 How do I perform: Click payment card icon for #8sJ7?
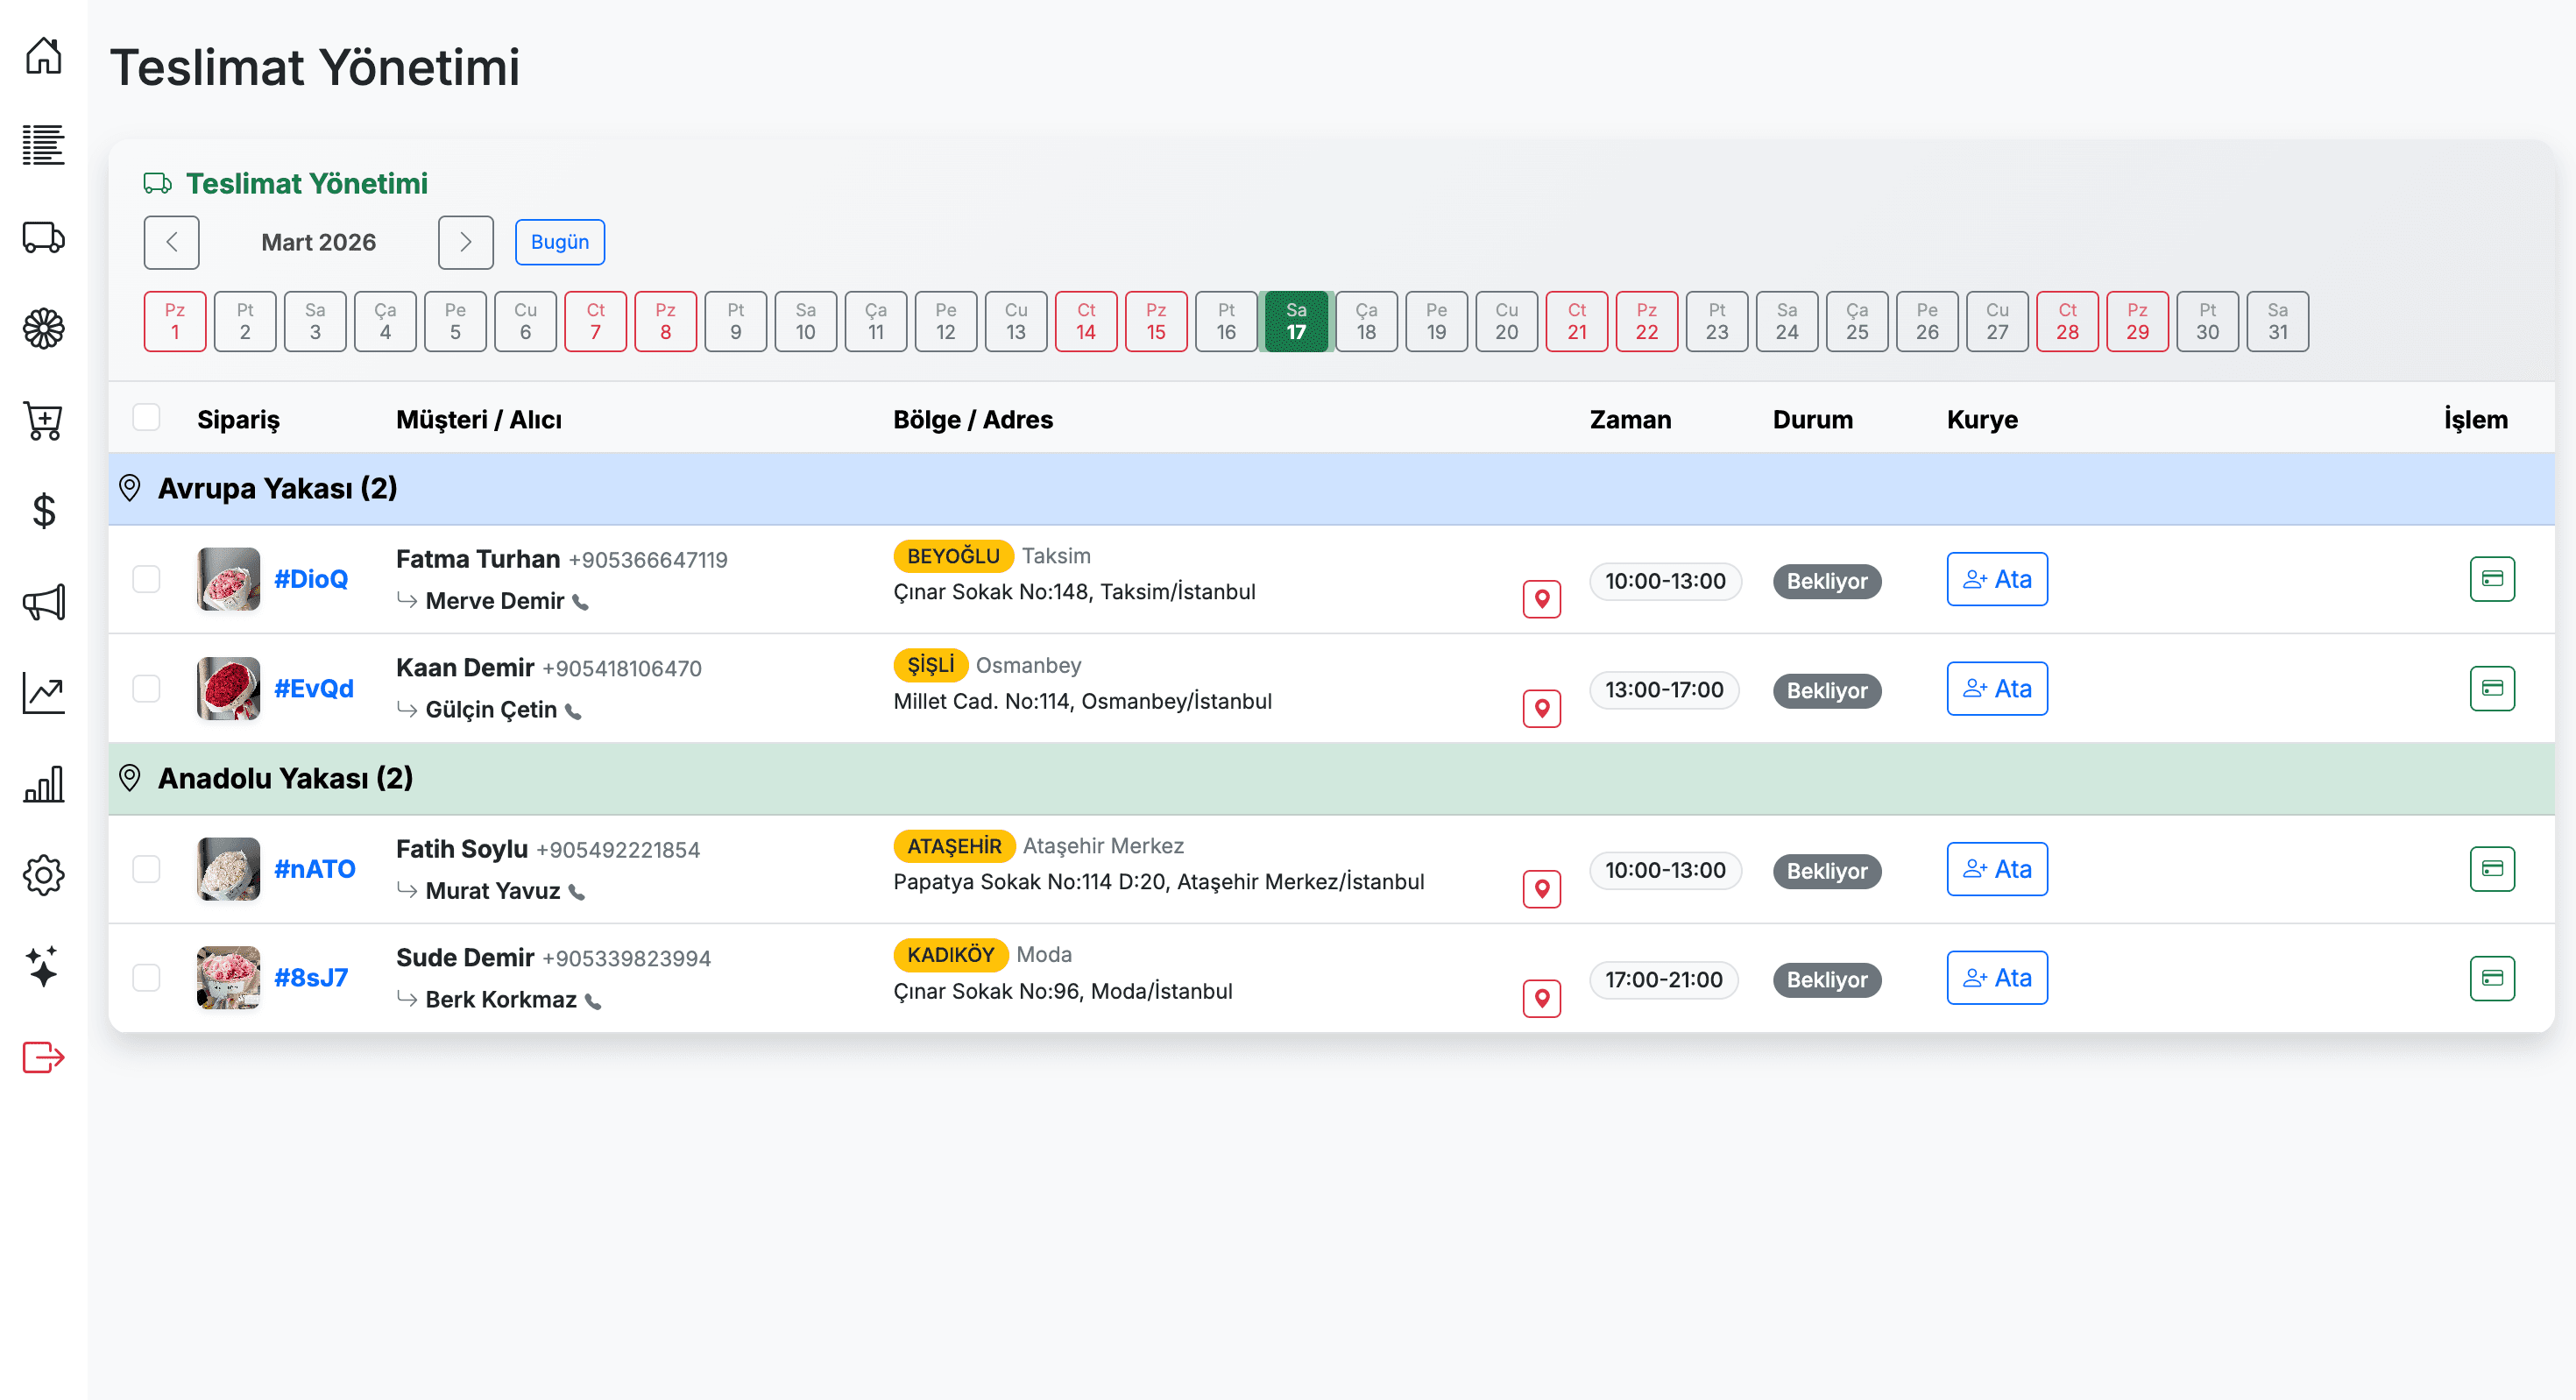(x=2491, y=977)
